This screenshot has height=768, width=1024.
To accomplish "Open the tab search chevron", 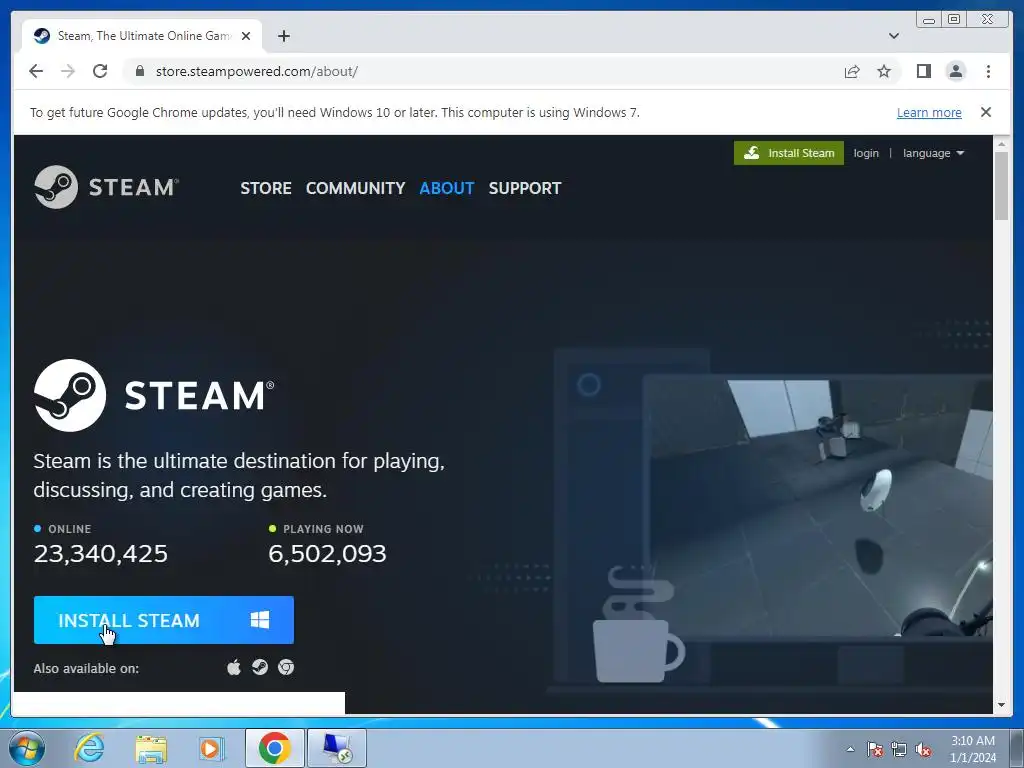I will pyautogui.click(x=893, y=36).
